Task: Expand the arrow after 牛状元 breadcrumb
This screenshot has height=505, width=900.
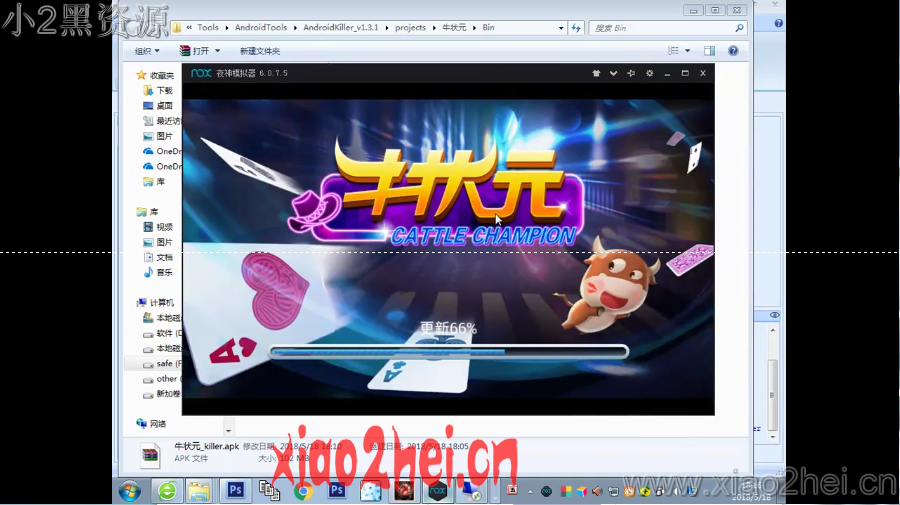Action: click(x=475, y=28)
